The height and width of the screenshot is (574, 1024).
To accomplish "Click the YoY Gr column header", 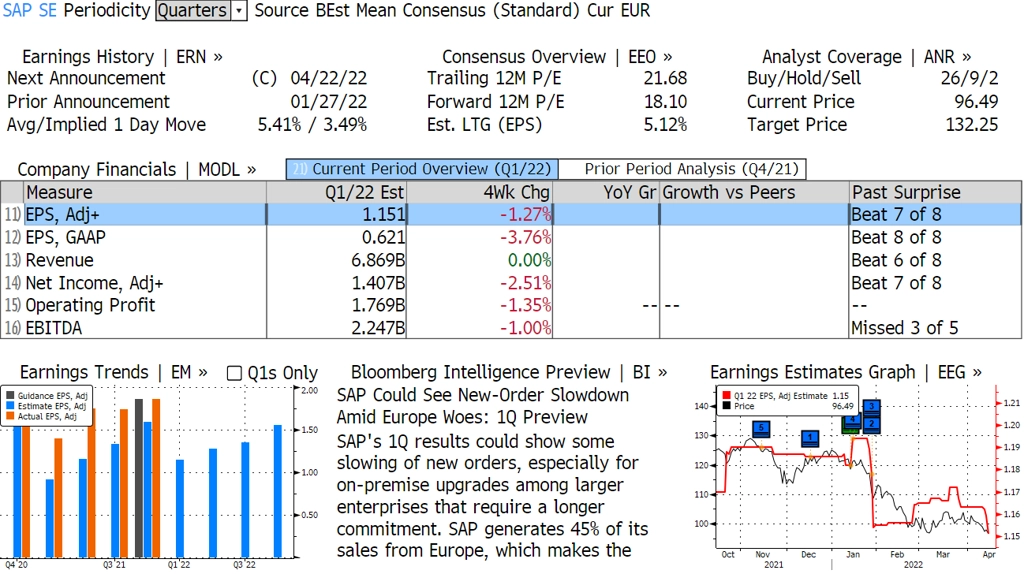I will (x=606, y=193).
